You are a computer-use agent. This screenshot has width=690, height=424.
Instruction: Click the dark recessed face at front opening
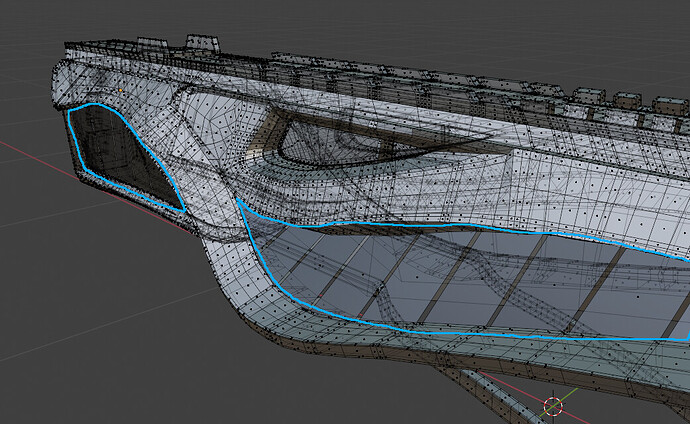(123, 156)
